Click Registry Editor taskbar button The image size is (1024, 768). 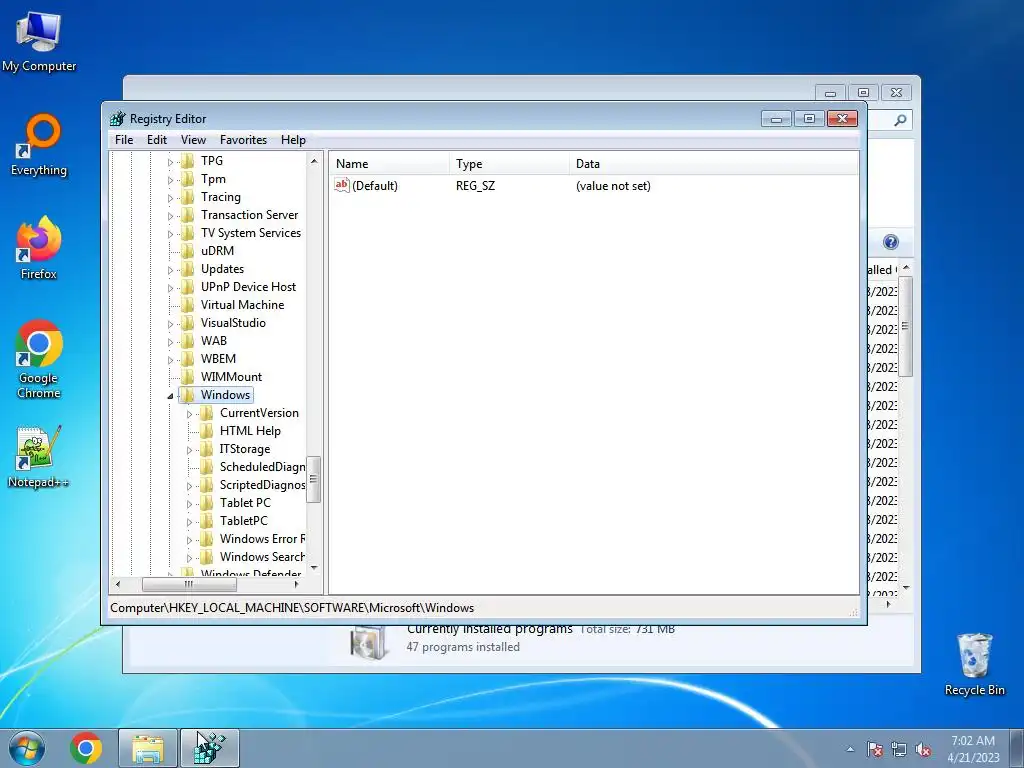tap(210, 748)
